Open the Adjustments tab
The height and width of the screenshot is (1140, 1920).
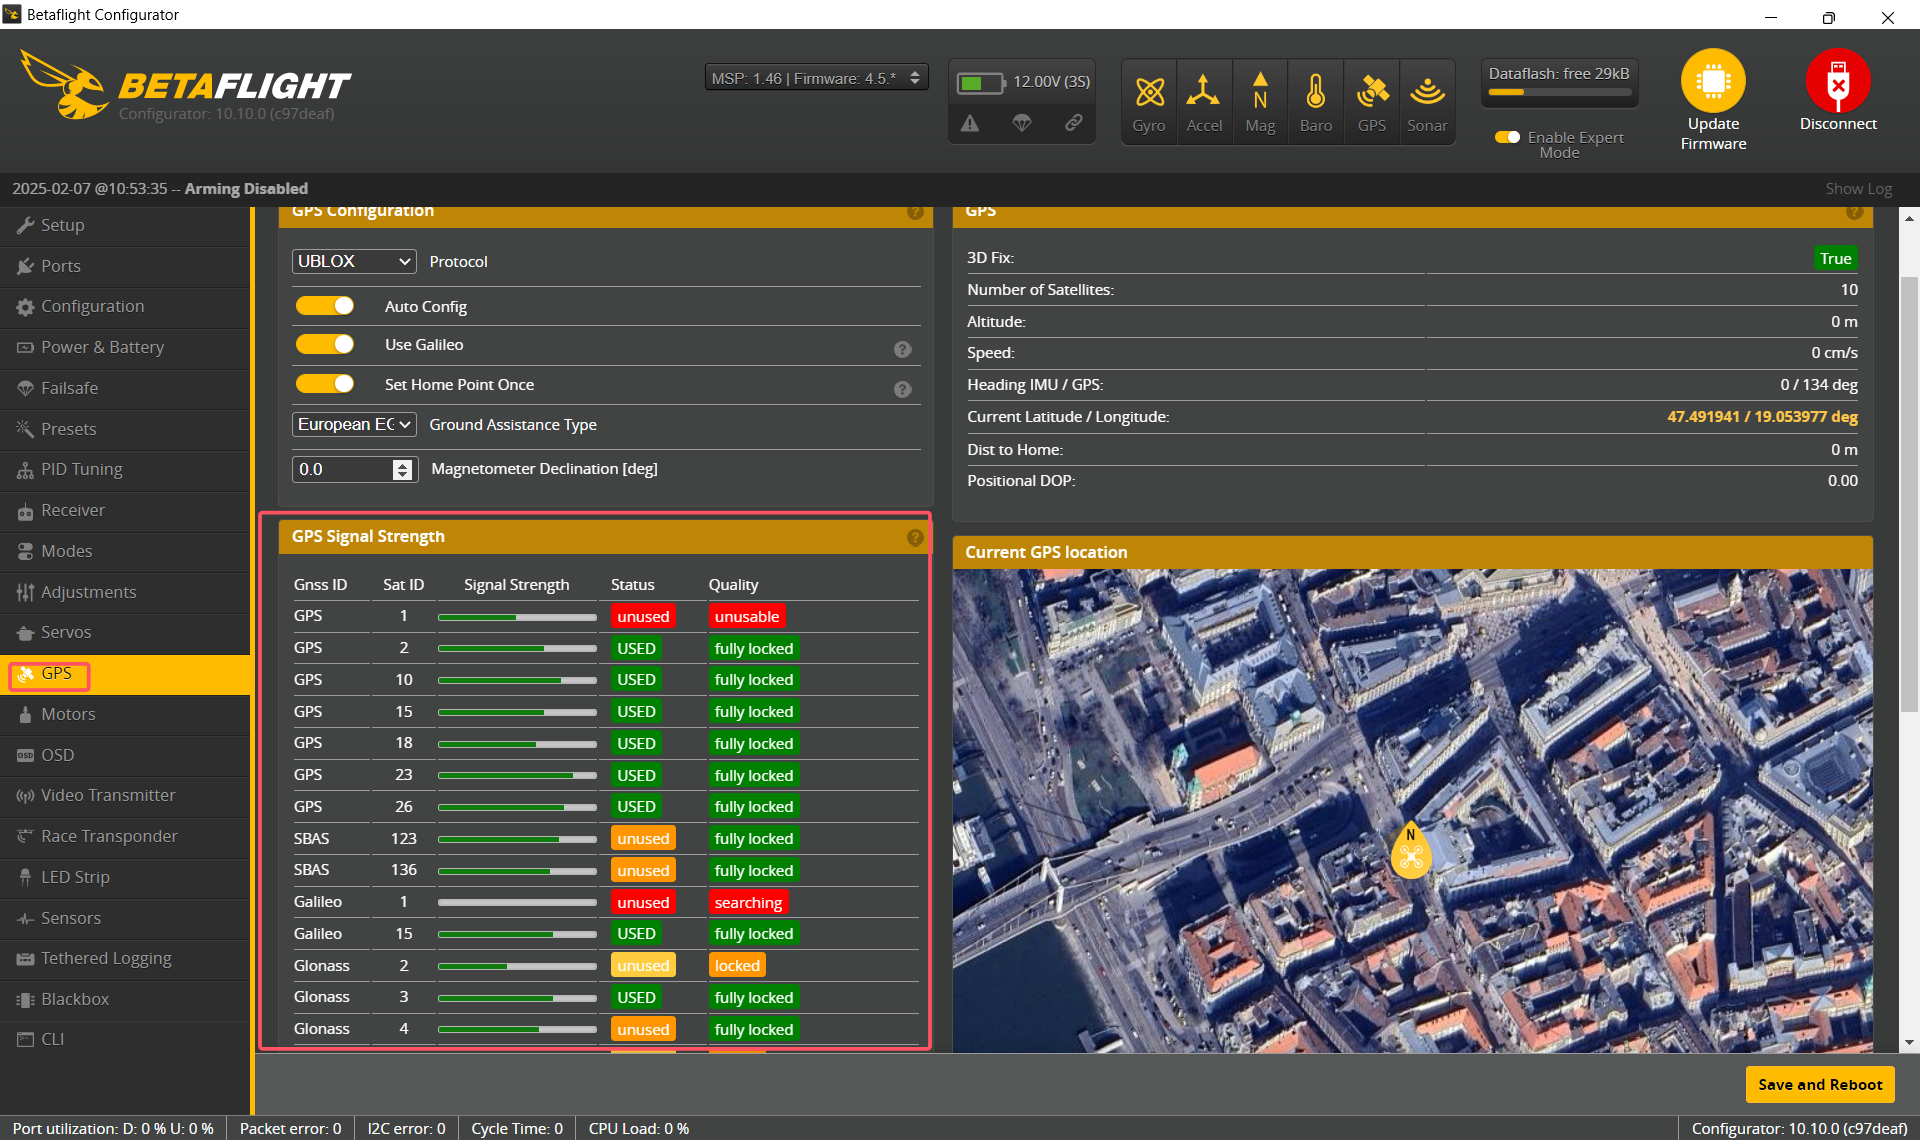tap(125, 592)
